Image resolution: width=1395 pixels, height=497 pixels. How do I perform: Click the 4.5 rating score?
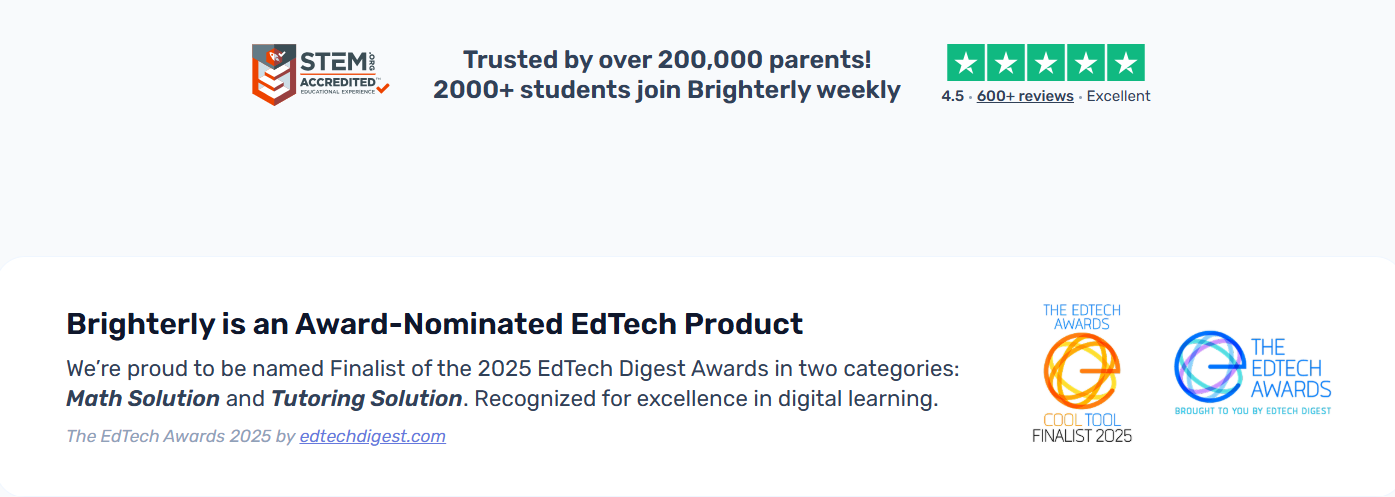pyautogui.click(x=952, y=96)
